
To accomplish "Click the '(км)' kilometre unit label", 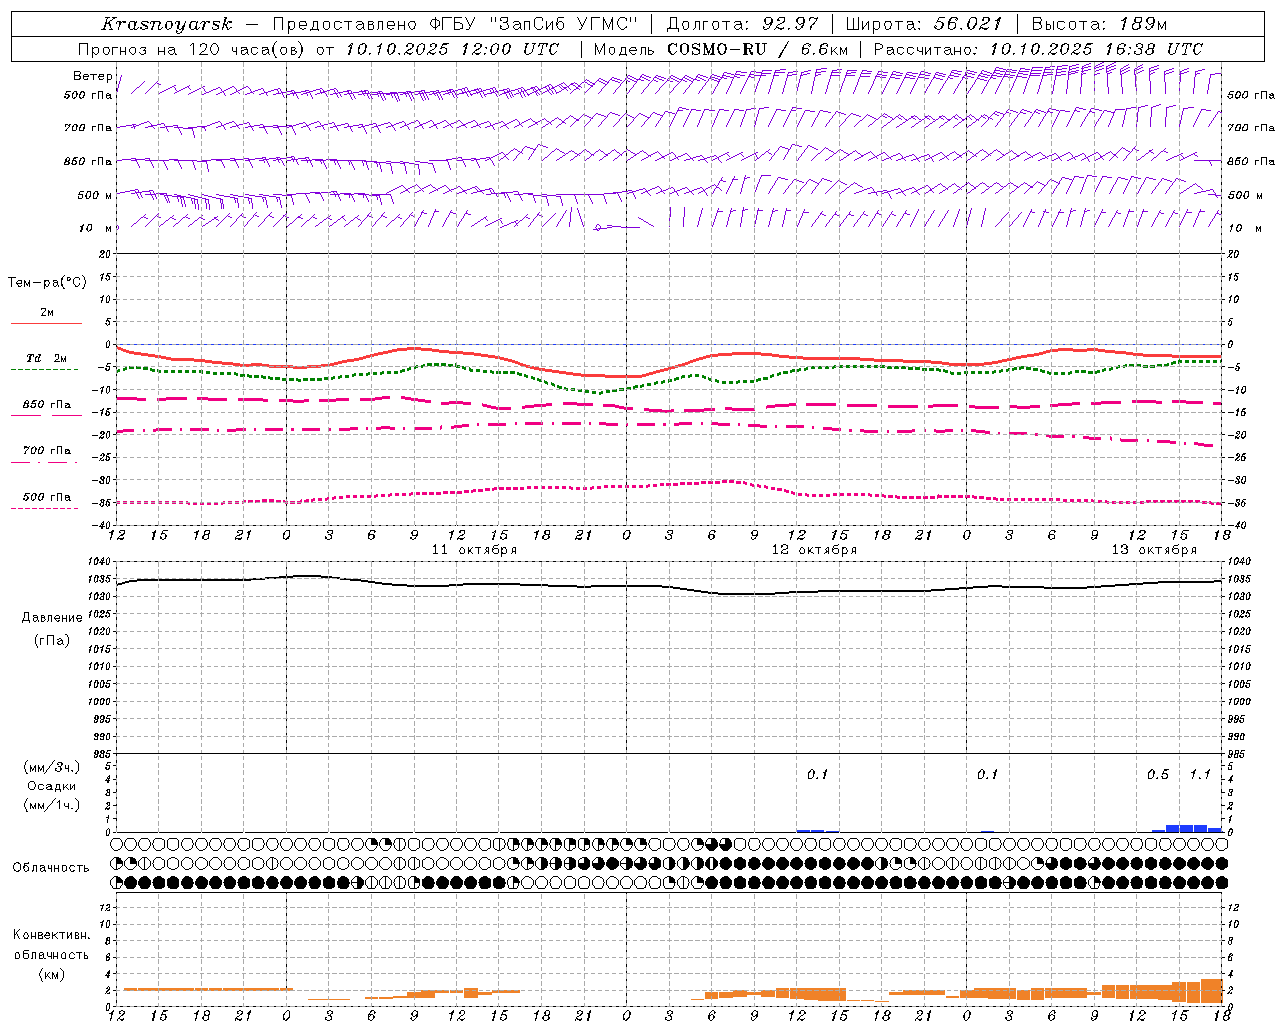I will (x=51, y=974).
